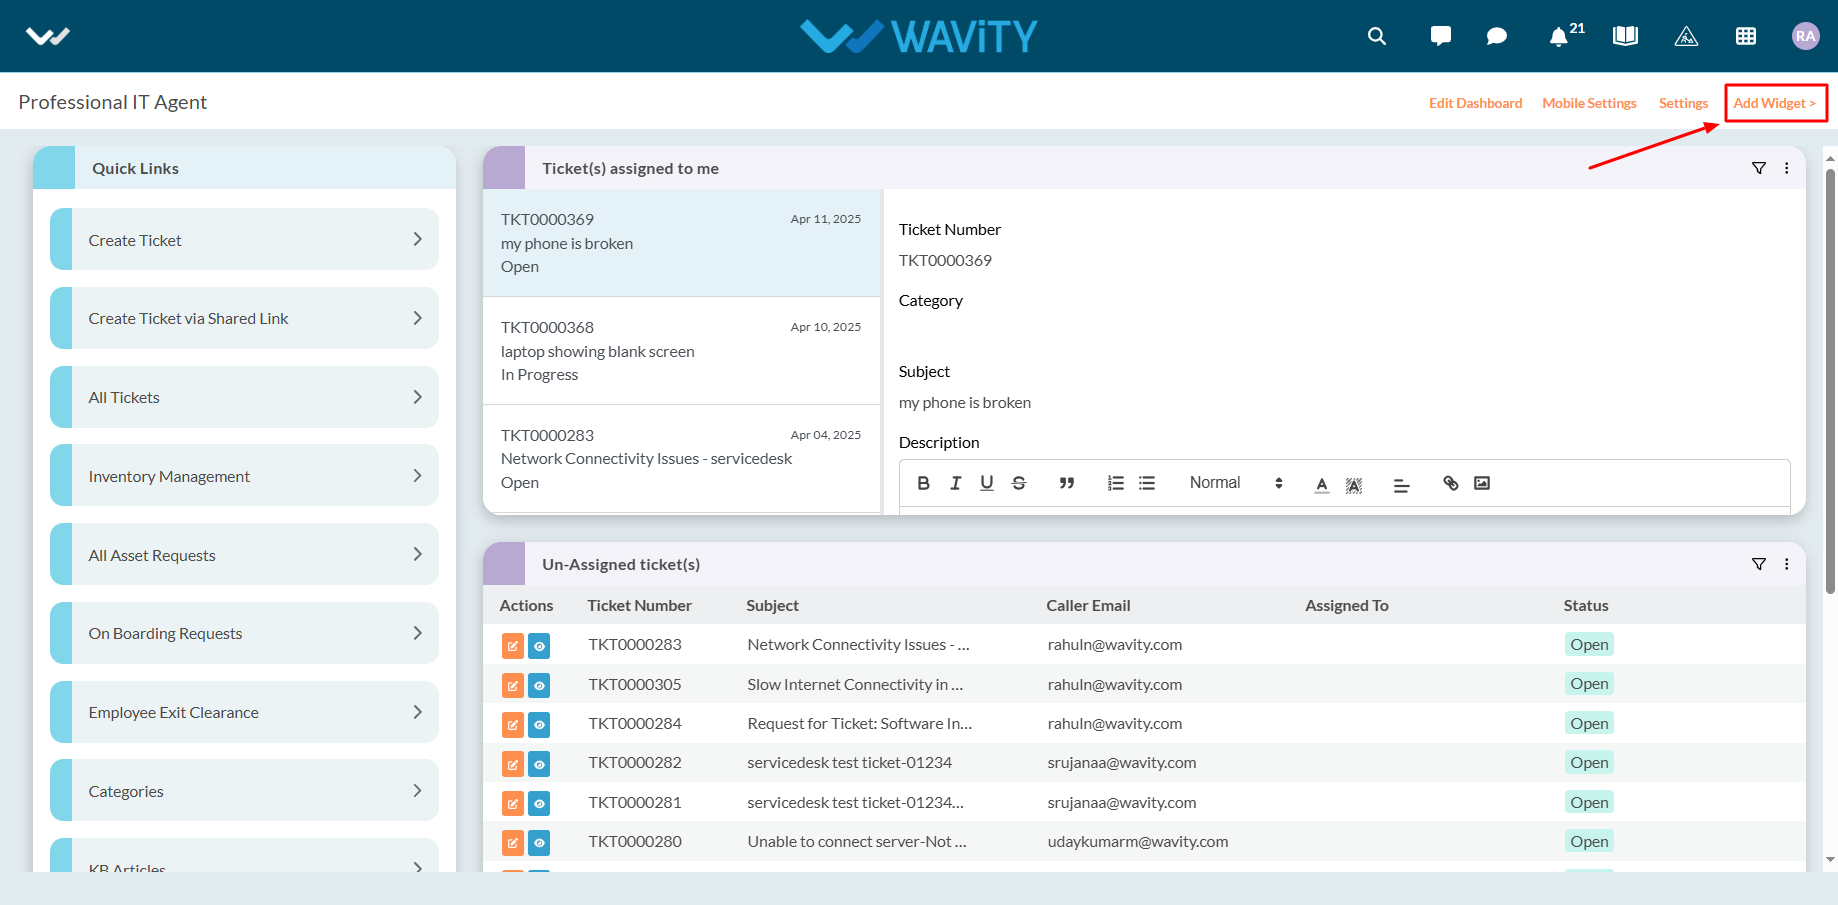Apply strikethrough in Description editor

click(x=1019, y=483)
